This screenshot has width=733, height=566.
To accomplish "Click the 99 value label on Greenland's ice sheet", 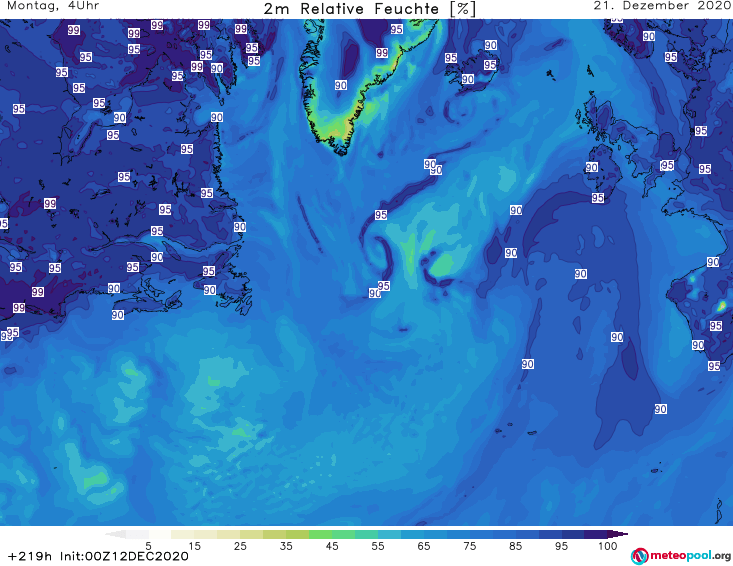I will (x=382, y=53).
